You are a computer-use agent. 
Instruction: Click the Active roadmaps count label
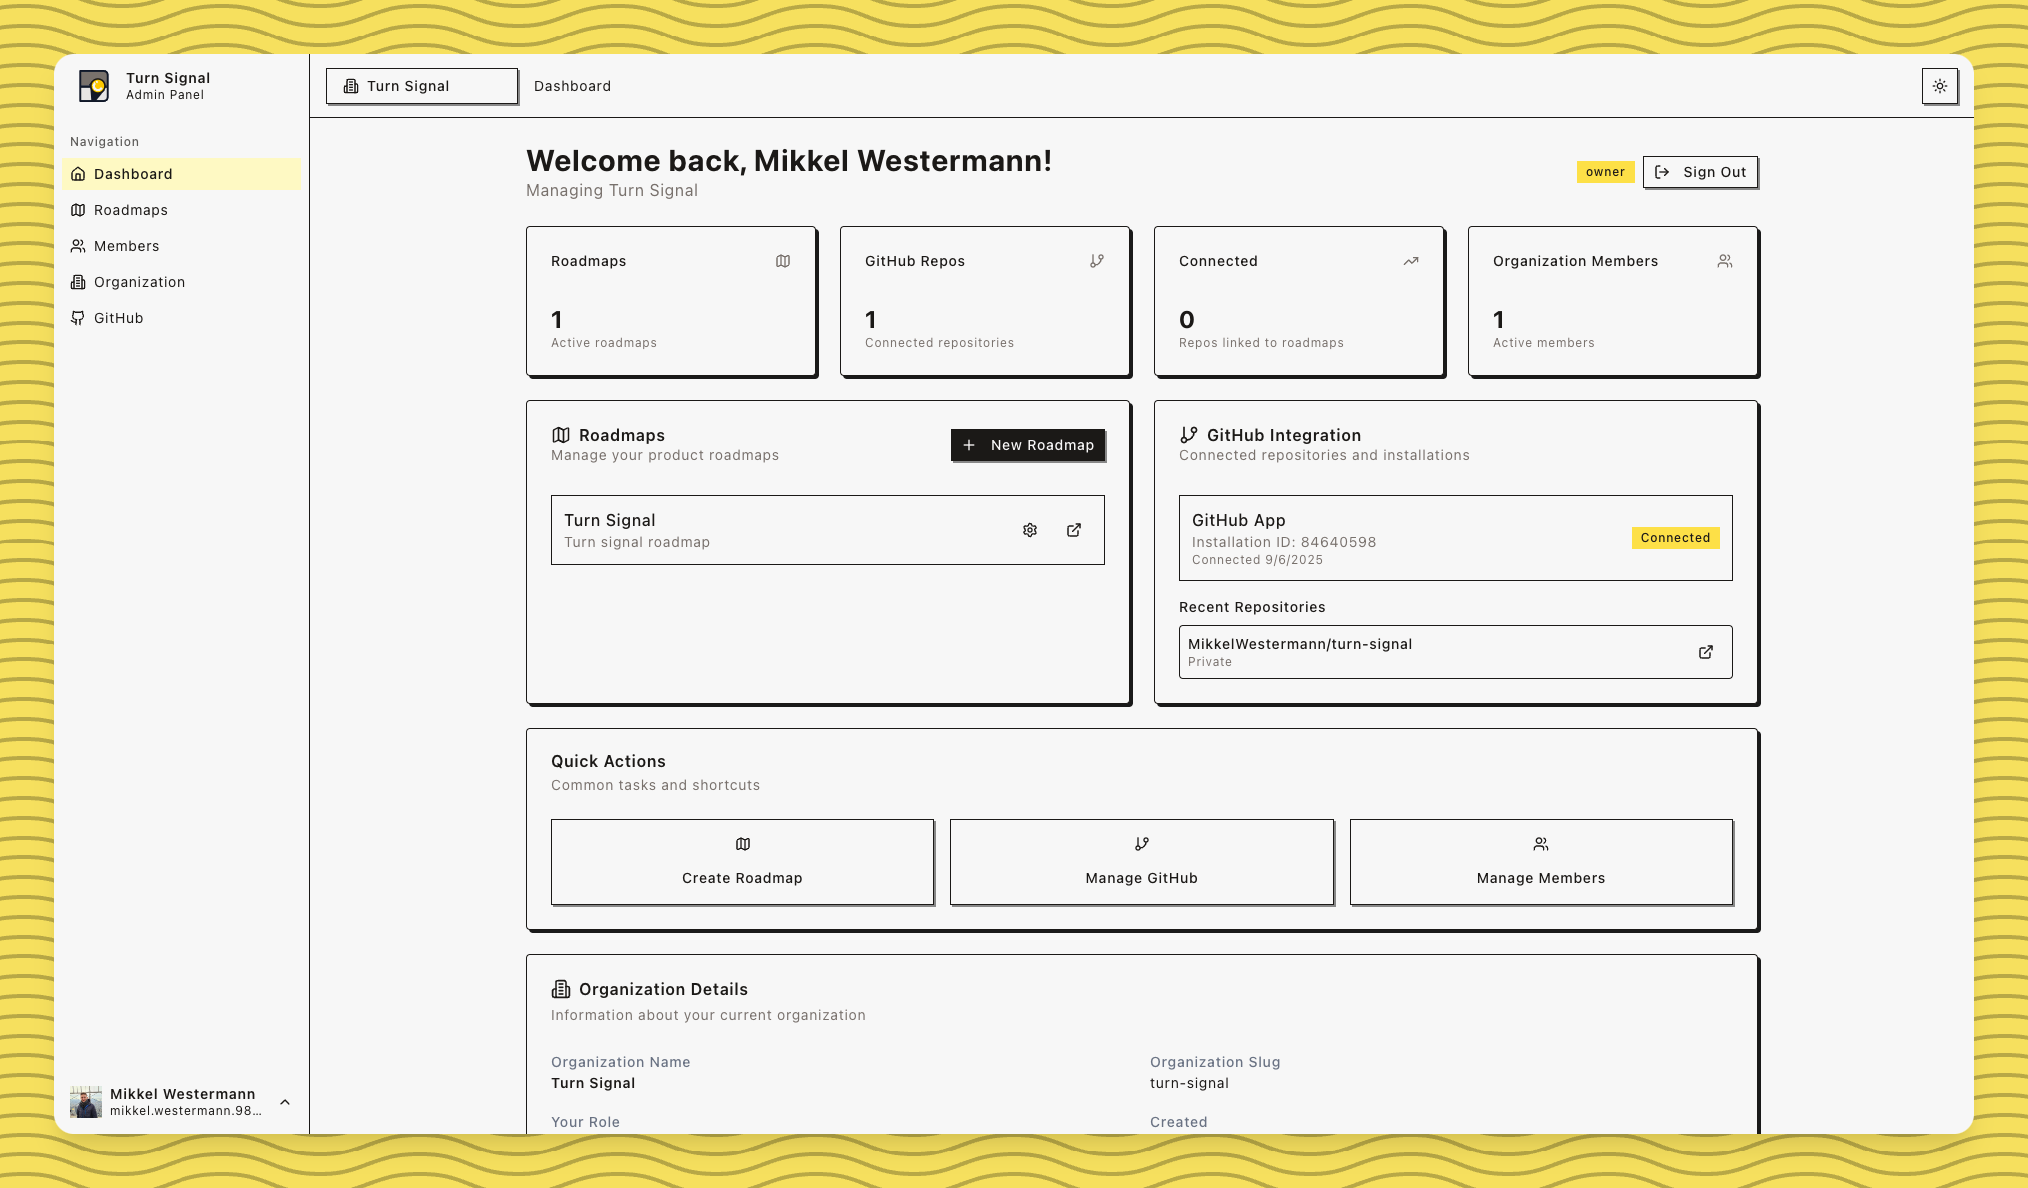pos(604,343)
